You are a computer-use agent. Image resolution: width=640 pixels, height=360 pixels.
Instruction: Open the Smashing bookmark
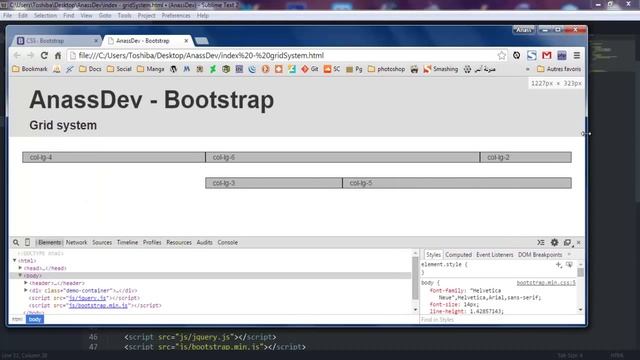pyautogui.click(x=441, y=69)
